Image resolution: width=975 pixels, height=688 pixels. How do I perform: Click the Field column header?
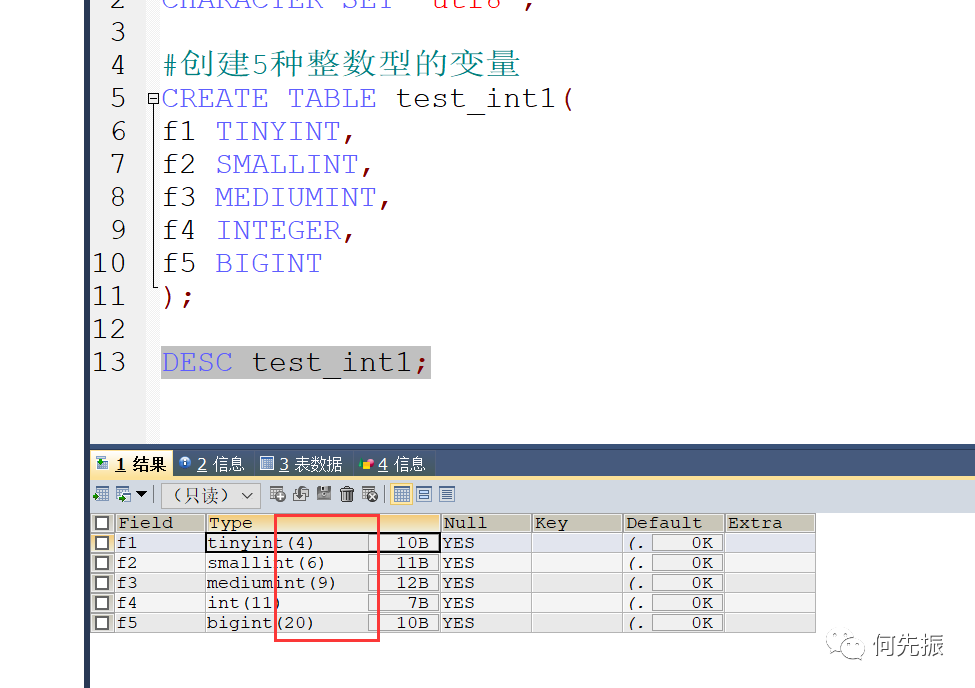click(x=160, y=523)
